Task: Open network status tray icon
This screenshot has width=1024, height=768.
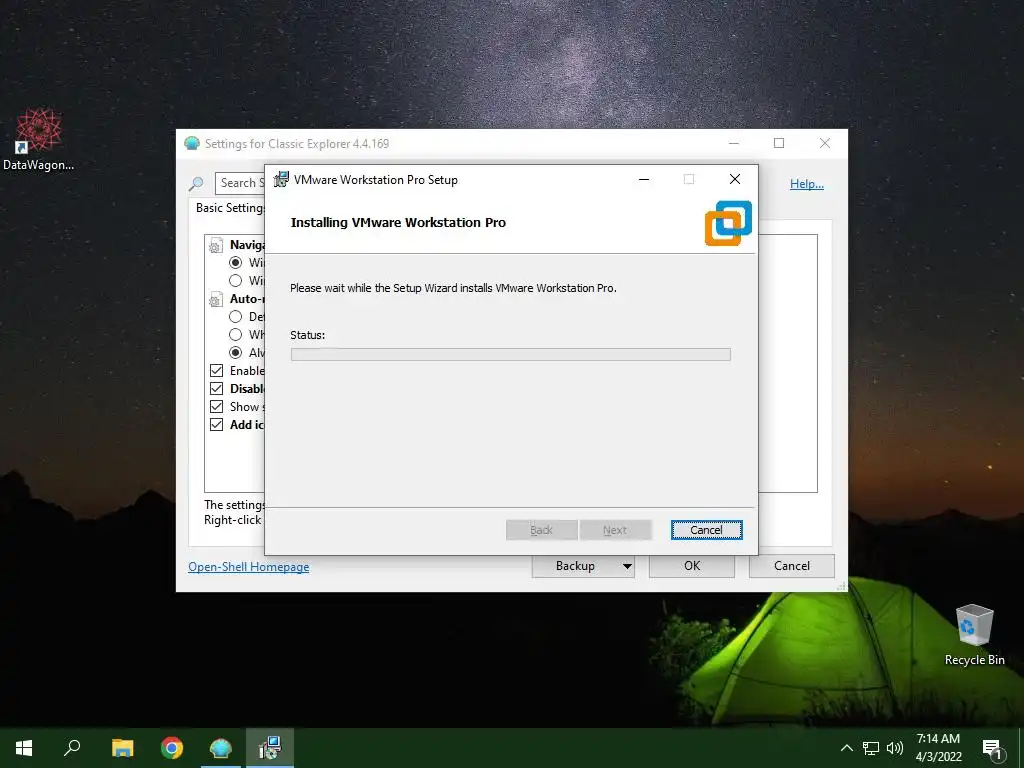Action: click(871, 748)
